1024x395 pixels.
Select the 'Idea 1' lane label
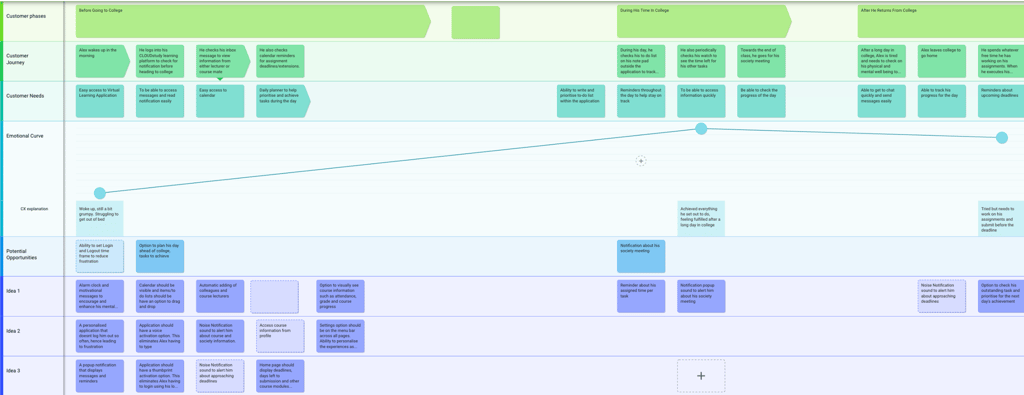(13, 291)
